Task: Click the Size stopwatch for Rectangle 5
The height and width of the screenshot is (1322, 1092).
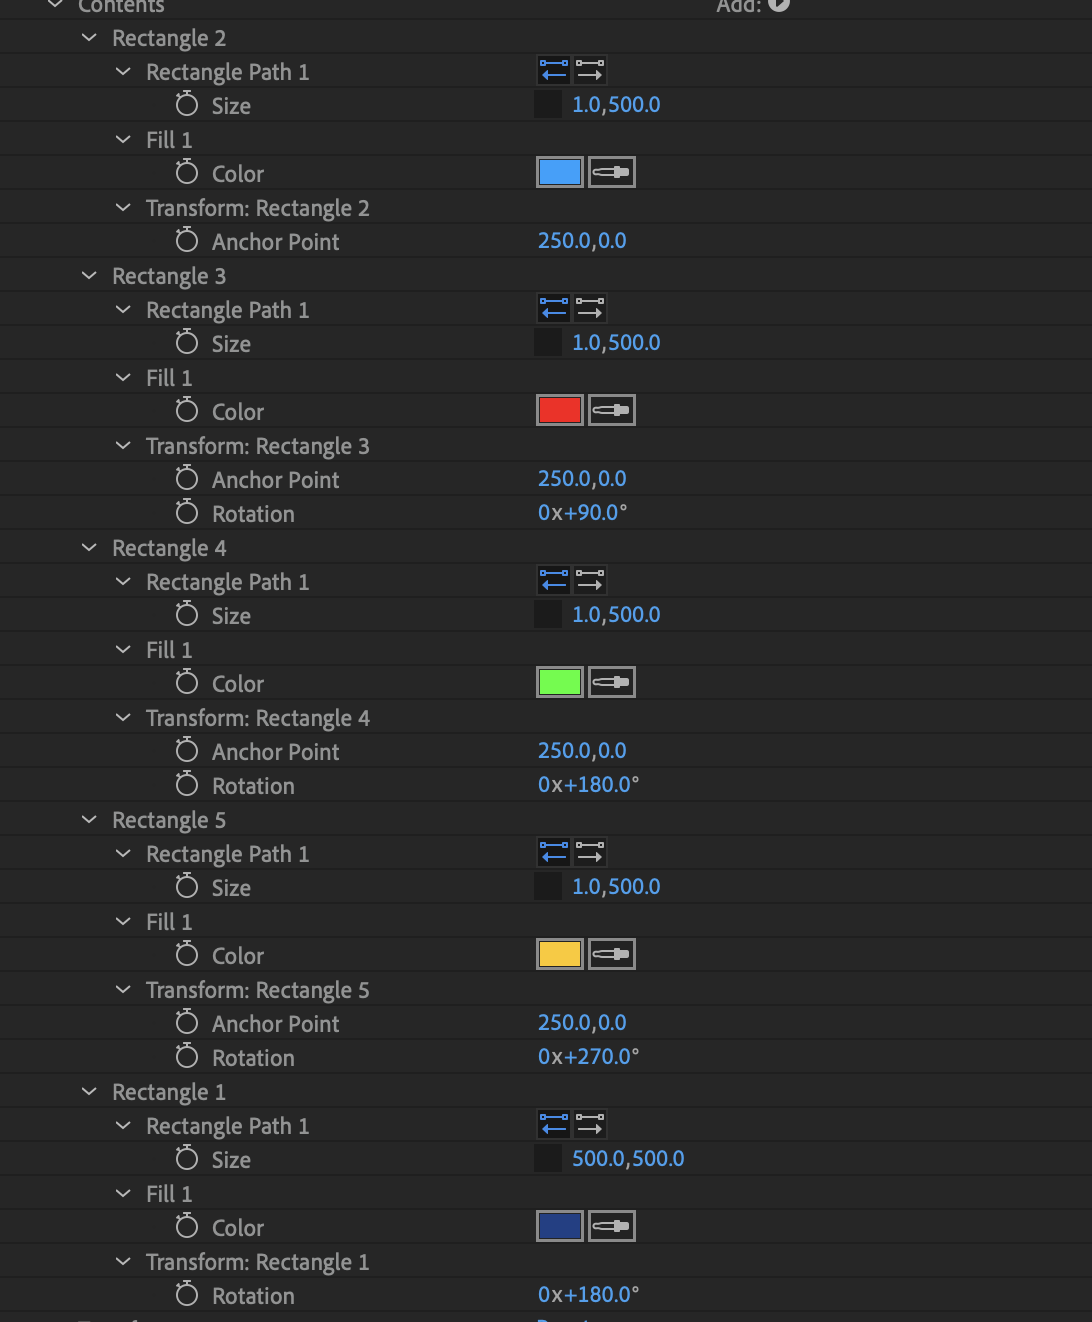Action: point(186,887)
